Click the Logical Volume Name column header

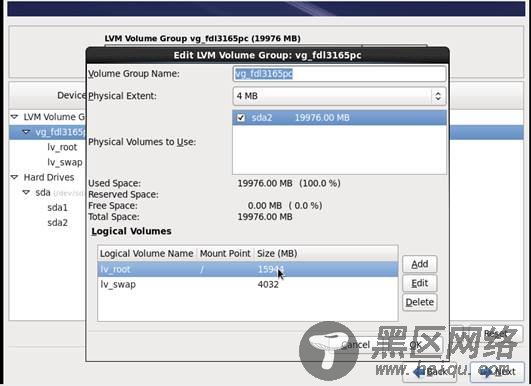tap(147, 253)
